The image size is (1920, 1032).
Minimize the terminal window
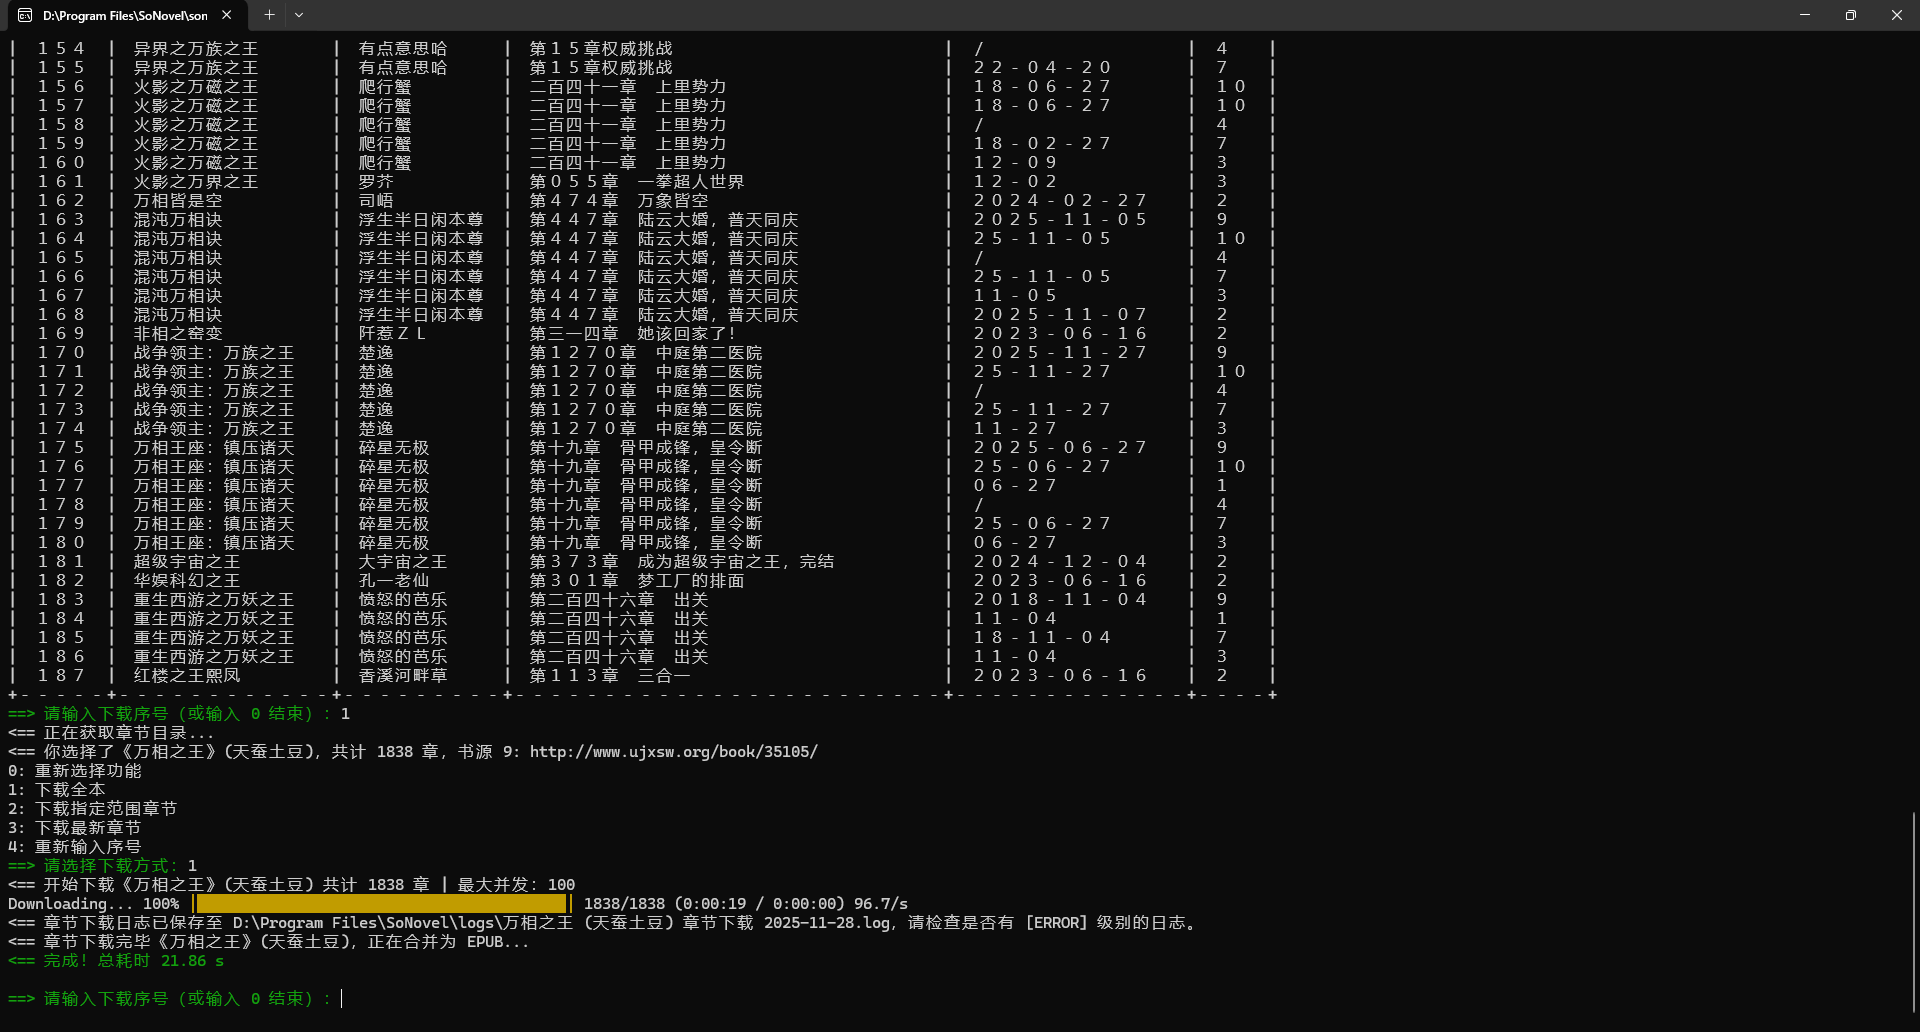(1805, 15)
